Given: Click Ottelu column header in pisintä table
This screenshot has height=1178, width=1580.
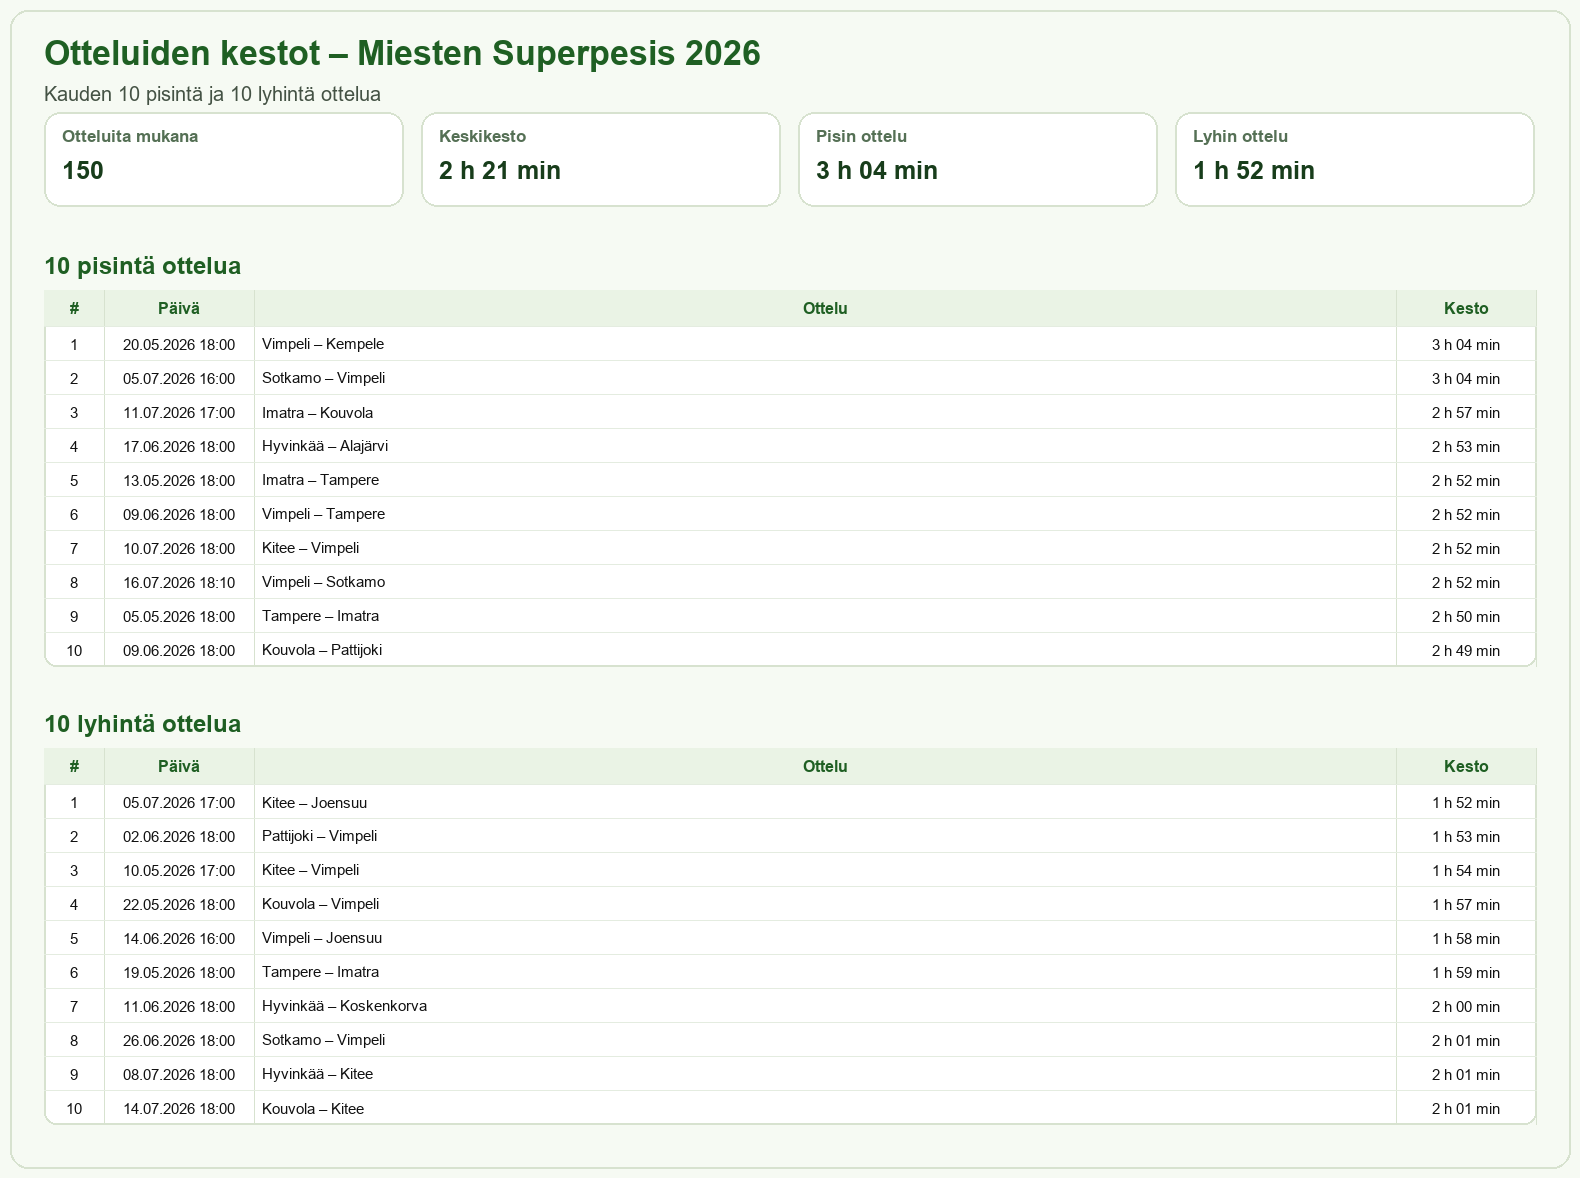Looking at the screenshot, I should coord(825,308).
